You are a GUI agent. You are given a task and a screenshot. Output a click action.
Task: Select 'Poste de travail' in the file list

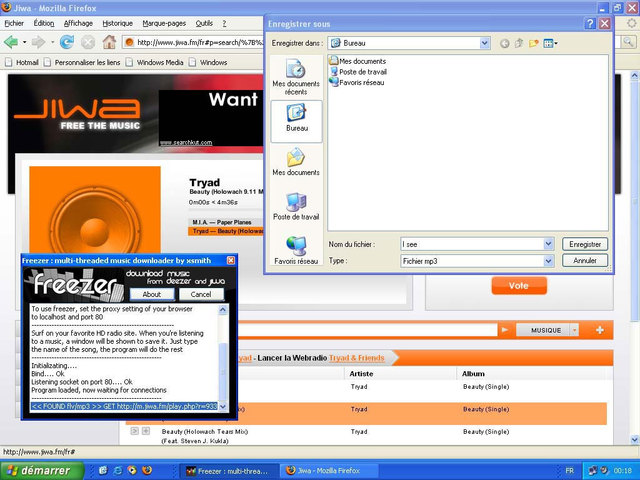tap(358, 72)
